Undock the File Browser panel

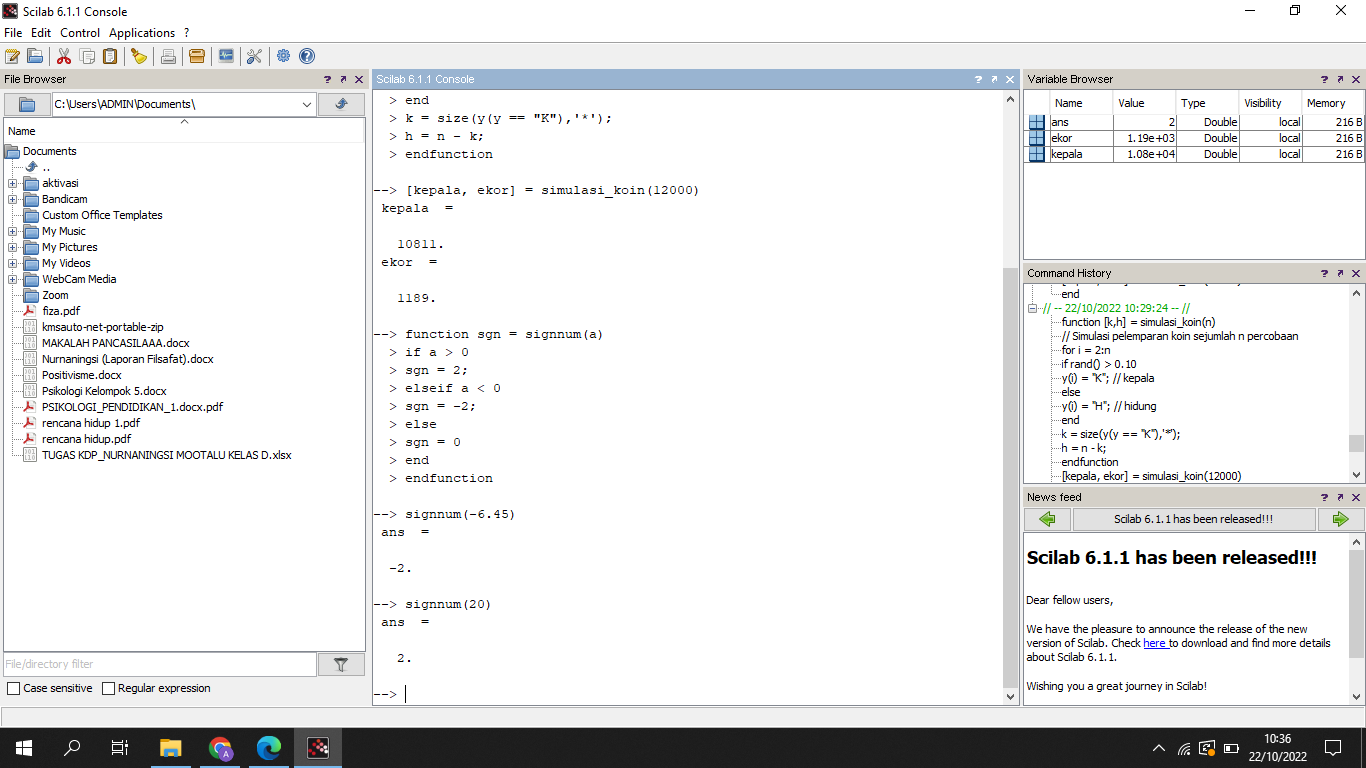click(x=343, y=79)
